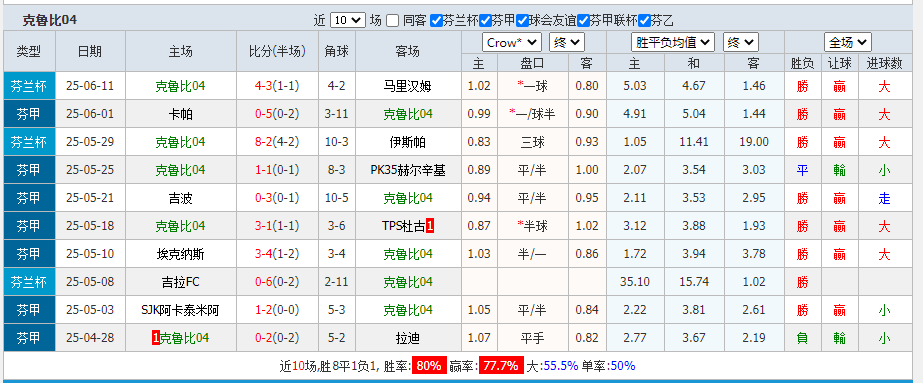Viewport: 923px width, 383px height.
Task: Open the 1-1(0-1) score link
Action: (x=277, y=170)
